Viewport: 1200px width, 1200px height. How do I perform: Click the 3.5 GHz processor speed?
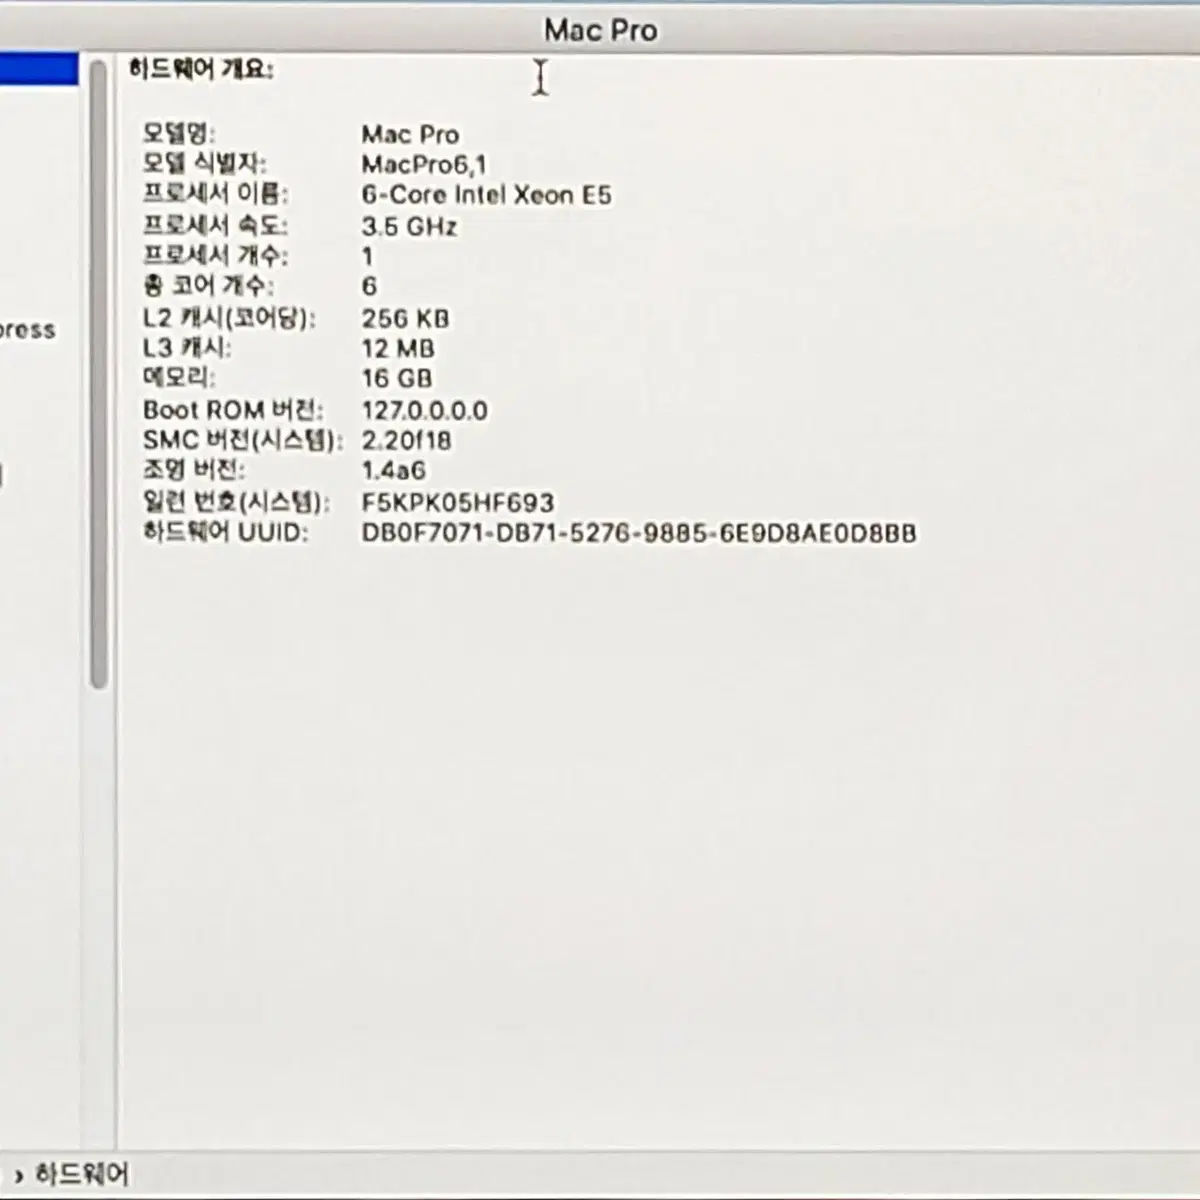[409, 226]
